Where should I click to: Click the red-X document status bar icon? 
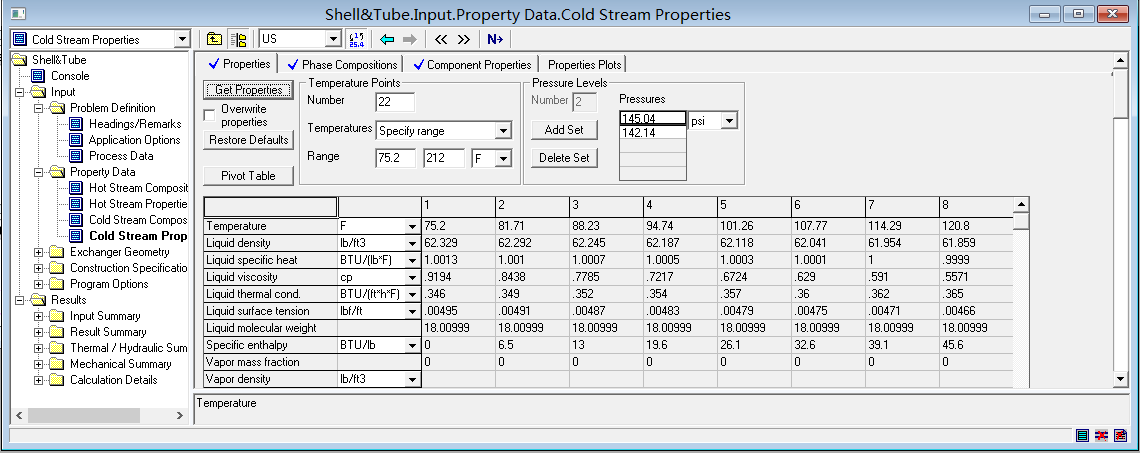click(x=1120, y=435)
